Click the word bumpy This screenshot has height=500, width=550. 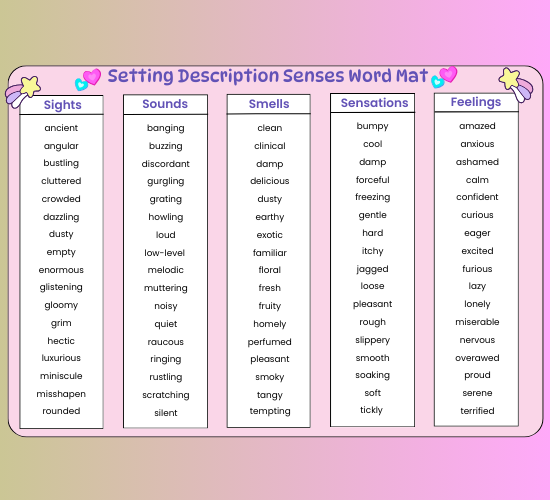click(373, 126)
